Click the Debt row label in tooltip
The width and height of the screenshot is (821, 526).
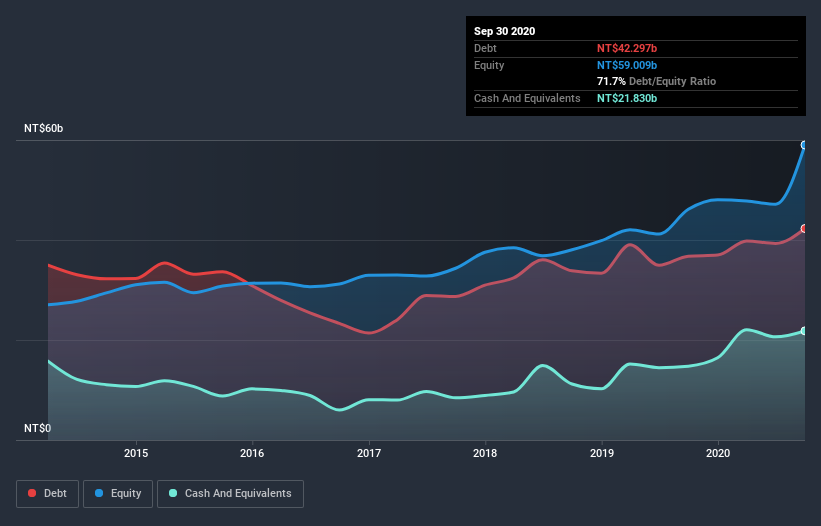[485, 48]
